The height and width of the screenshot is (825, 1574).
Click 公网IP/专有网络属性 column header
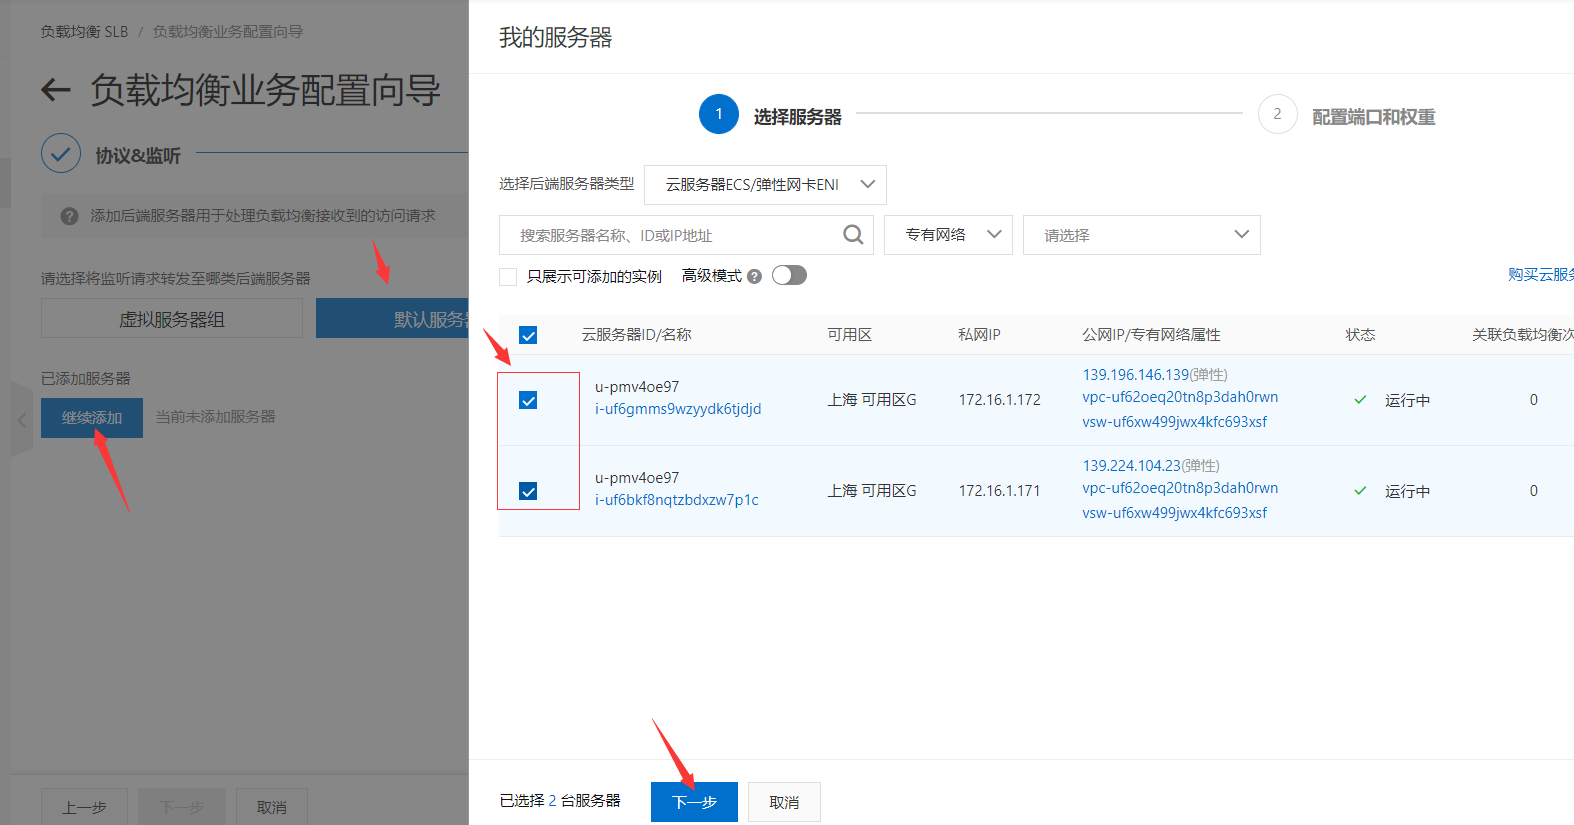pos(1151,335)
